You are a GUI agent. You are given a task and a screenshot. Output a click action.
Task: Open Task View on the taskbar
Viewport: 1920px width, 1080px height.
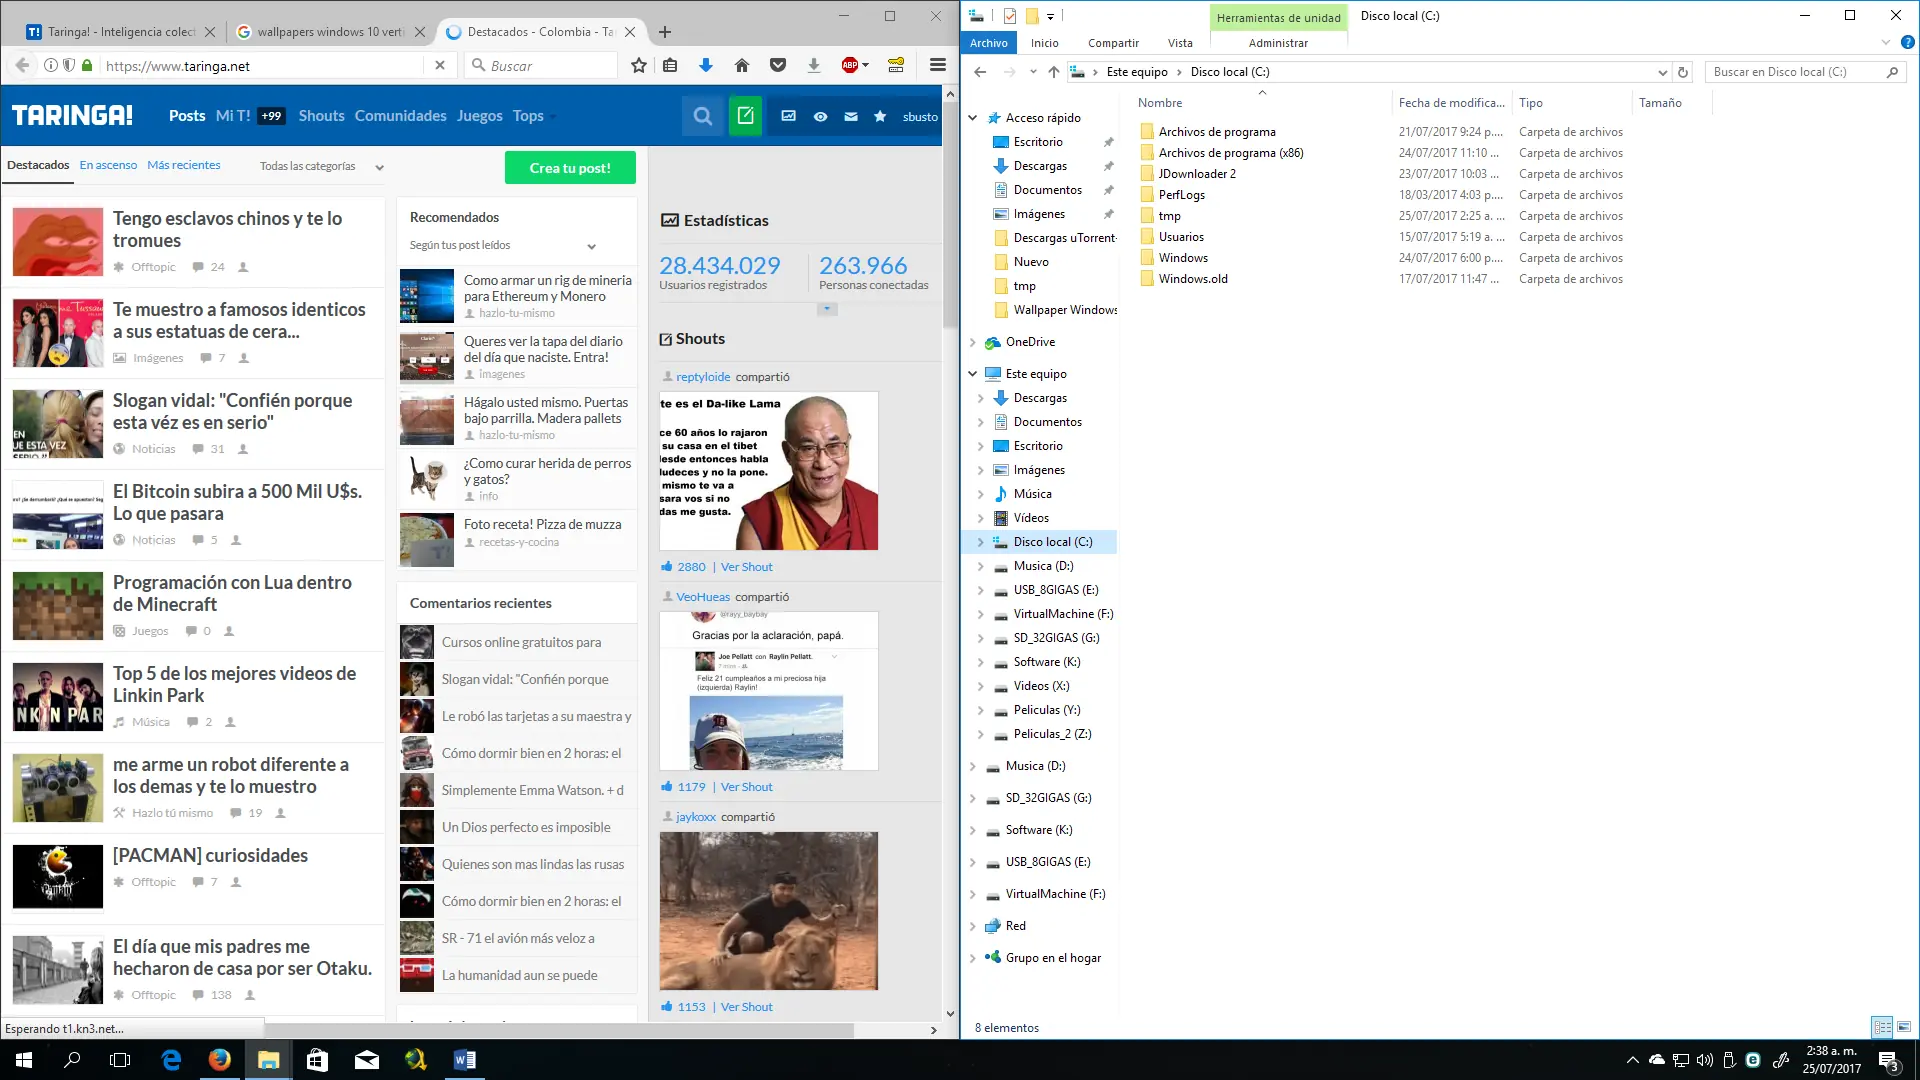point(120,1060)
